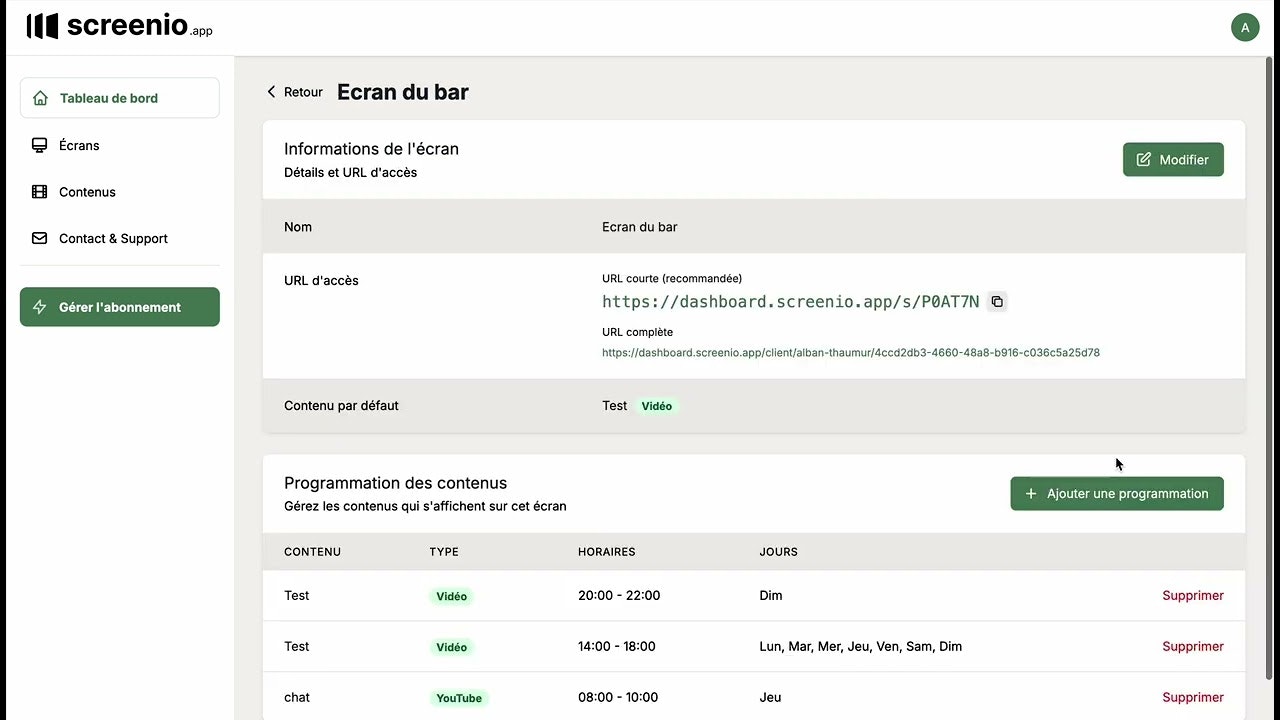This screenshot has width=1280, height=720.
Task: Click the YouTube badge in chat row
Action: 459,698
